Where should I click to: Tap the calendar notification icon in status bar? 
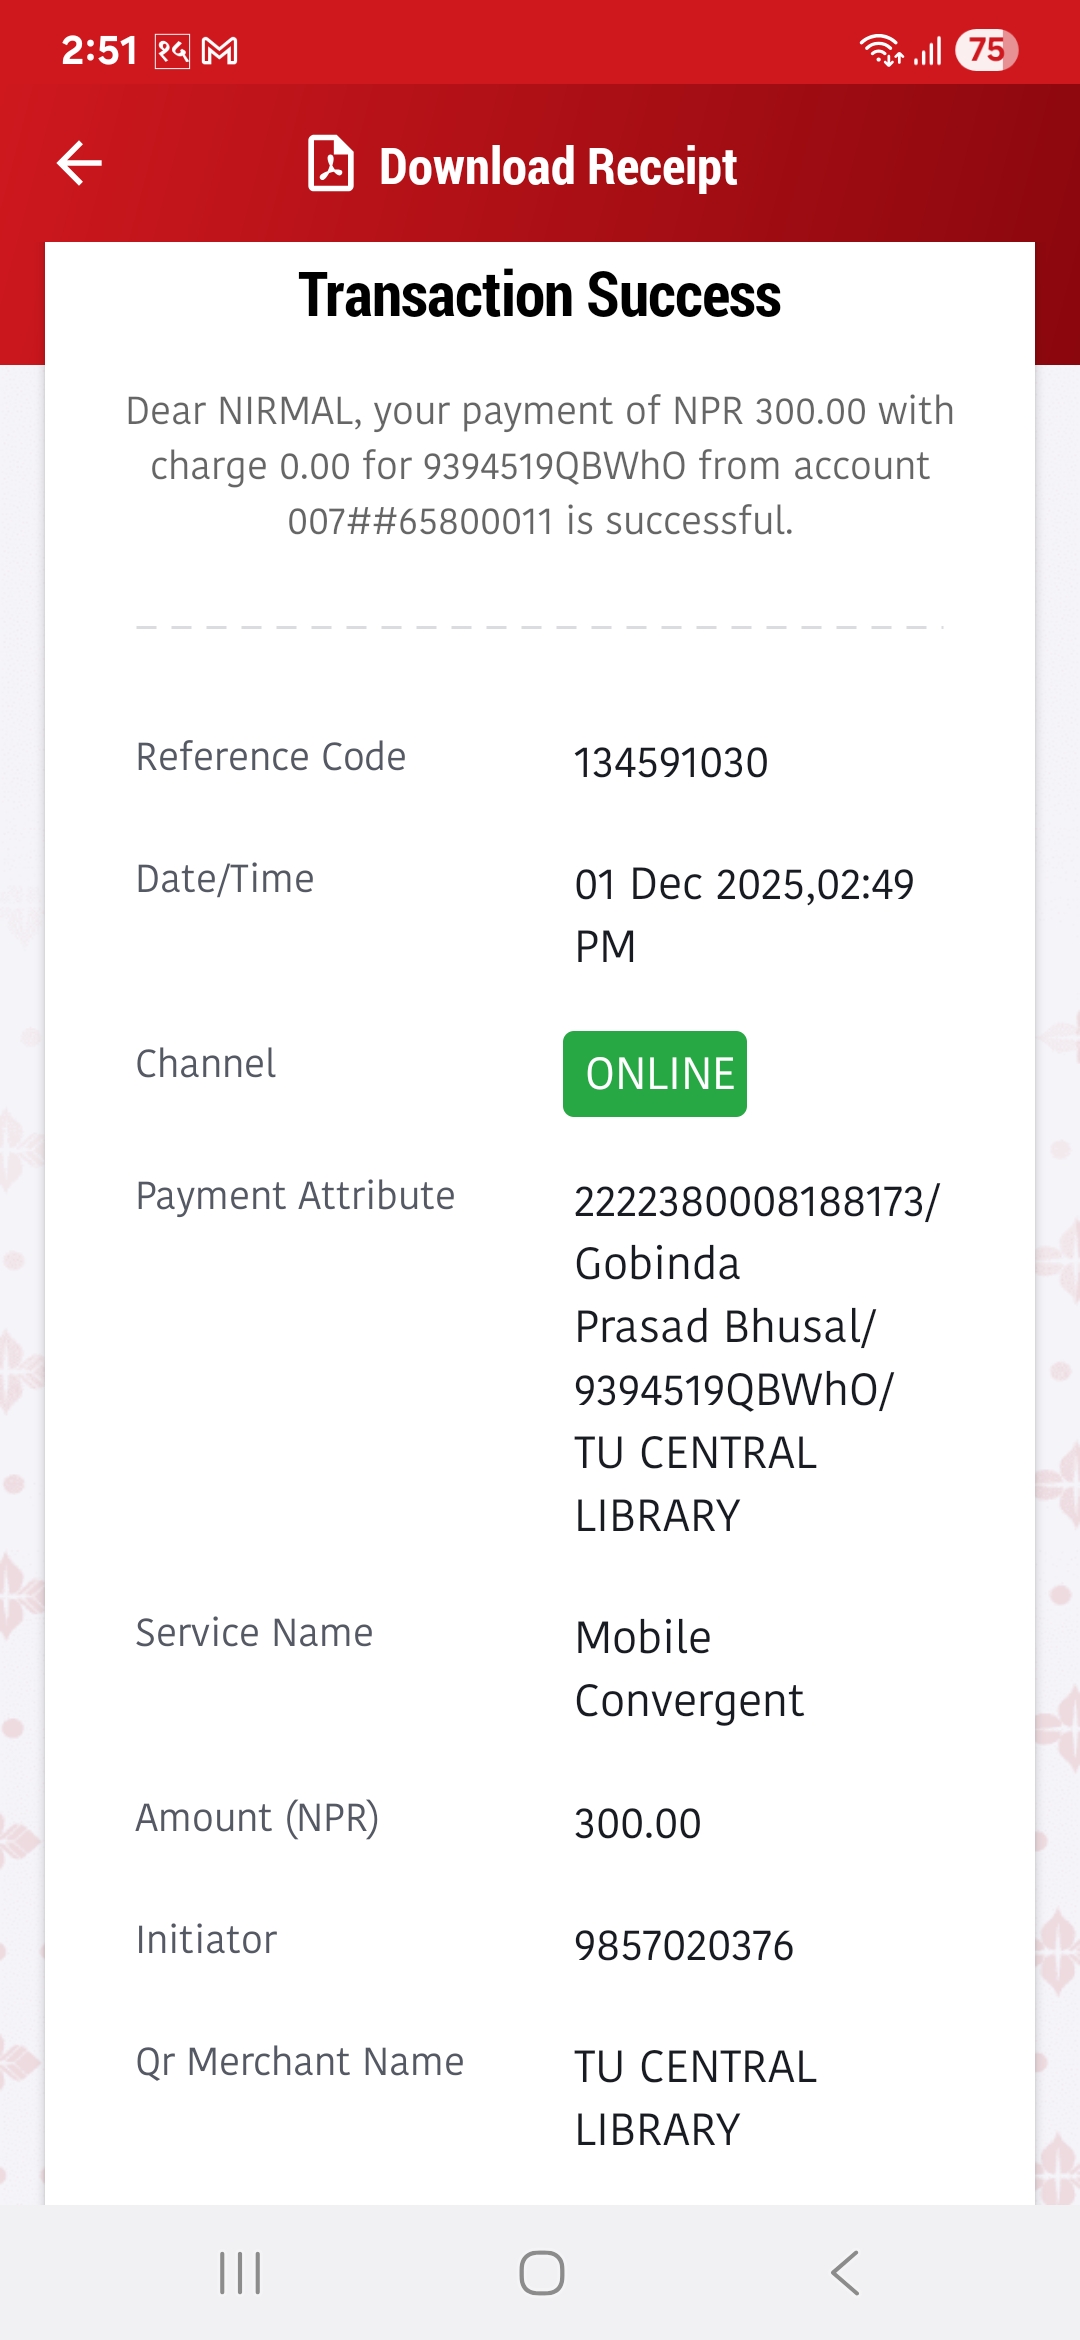coord(172,51)
